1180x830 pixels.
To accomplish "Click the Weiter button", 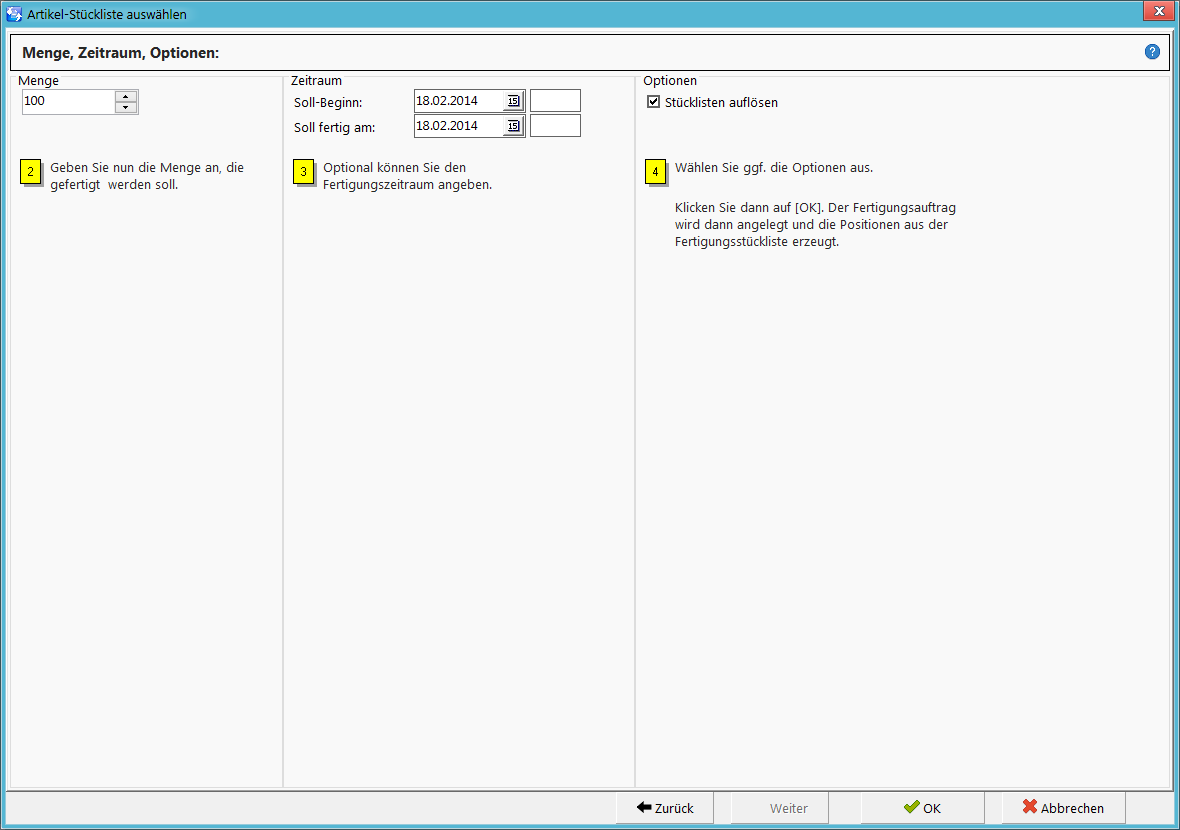I will pos(780,808).
